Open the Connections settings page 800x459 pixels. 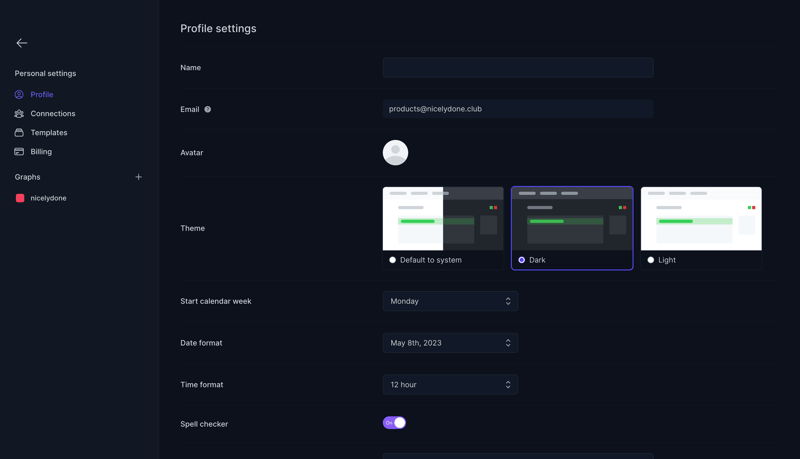[x=53, y=114]
